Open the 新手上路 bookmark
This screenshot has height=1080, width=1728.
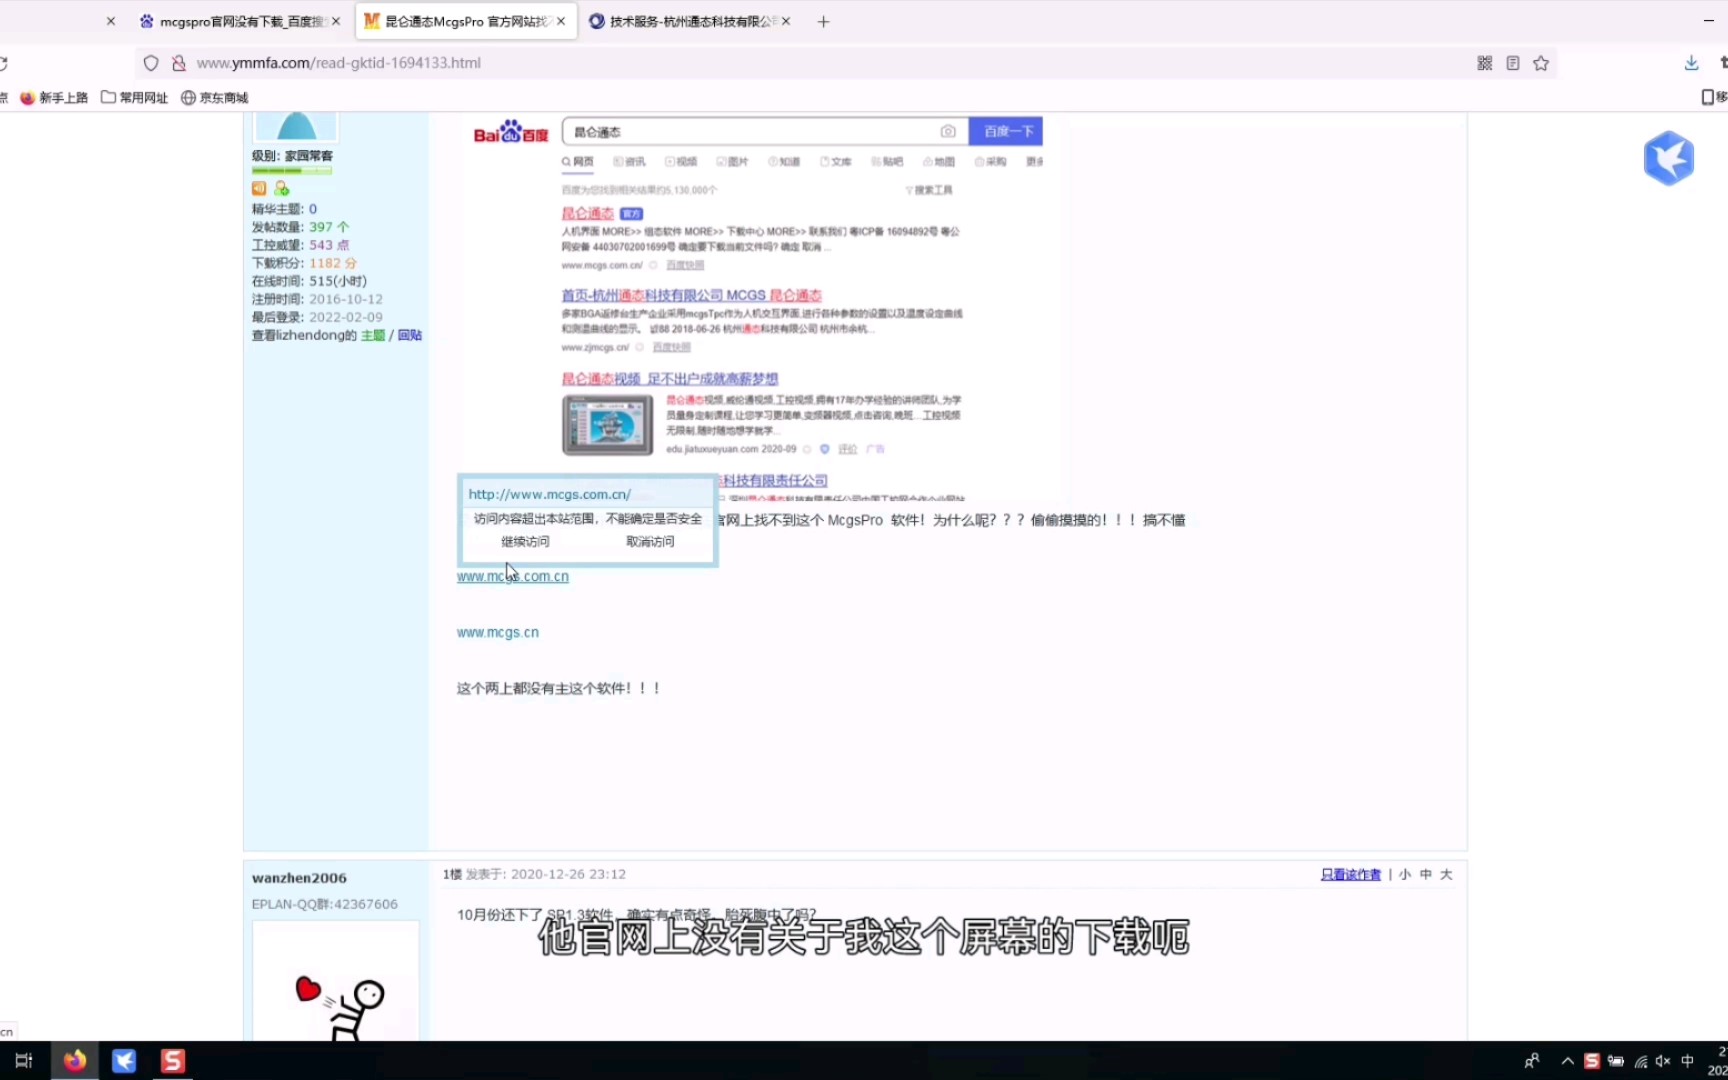[54, 97]
